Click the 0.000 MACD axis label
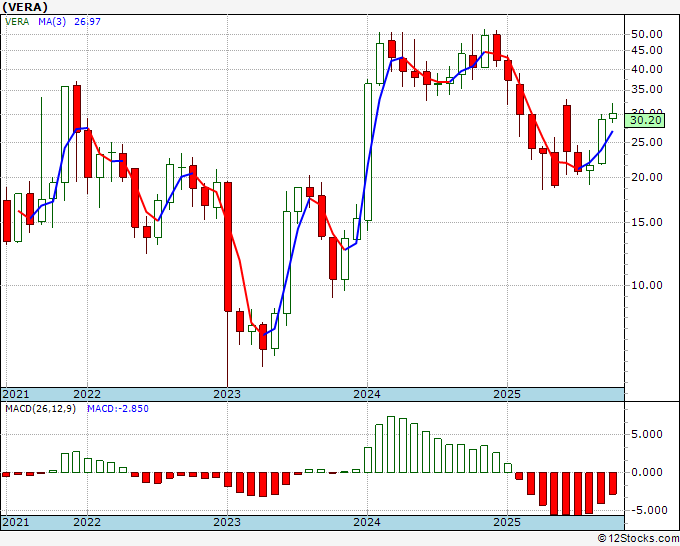680x546 pixels. coord(646,472)
